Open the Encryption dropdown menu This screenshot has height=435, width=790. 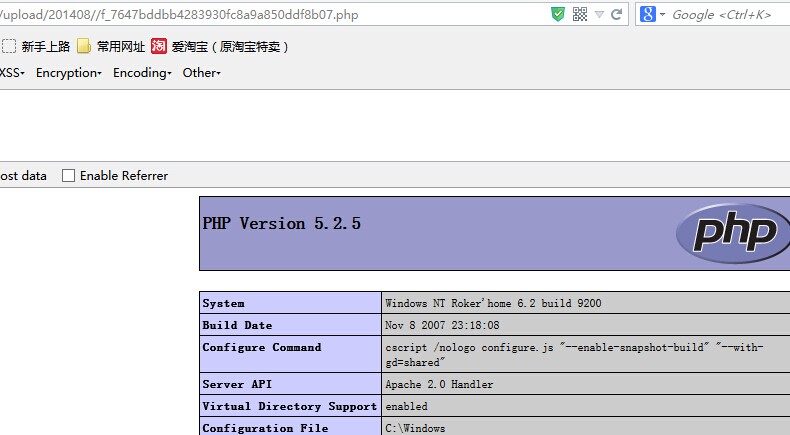click(x=69, y=73)
